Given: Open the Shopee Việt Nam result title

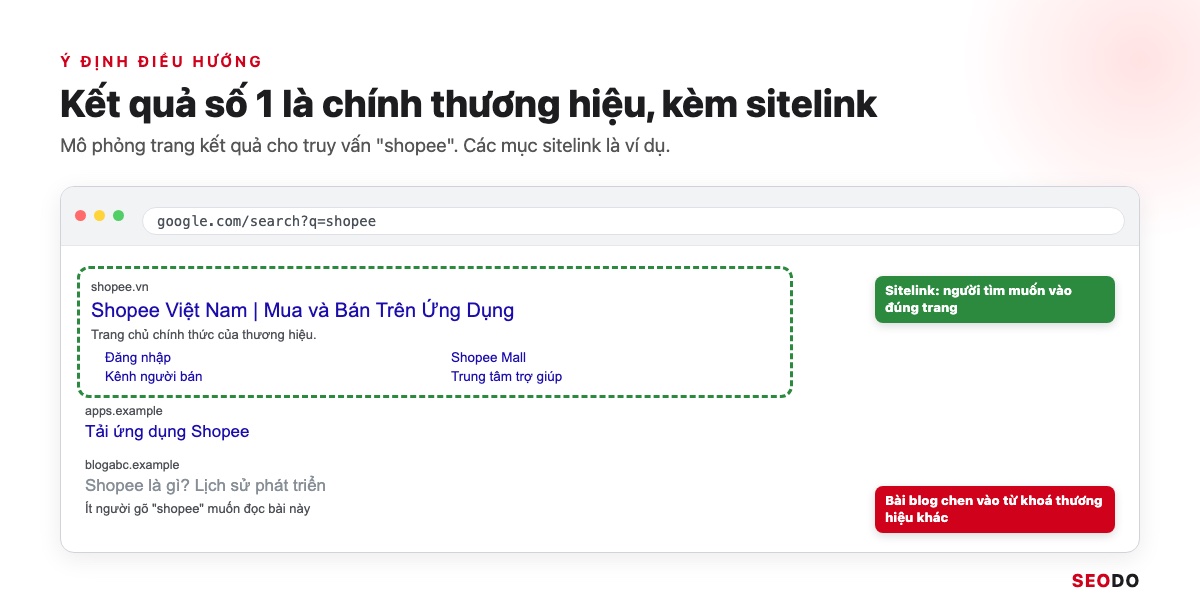Looking at the screenshot, I should point(302,310).
